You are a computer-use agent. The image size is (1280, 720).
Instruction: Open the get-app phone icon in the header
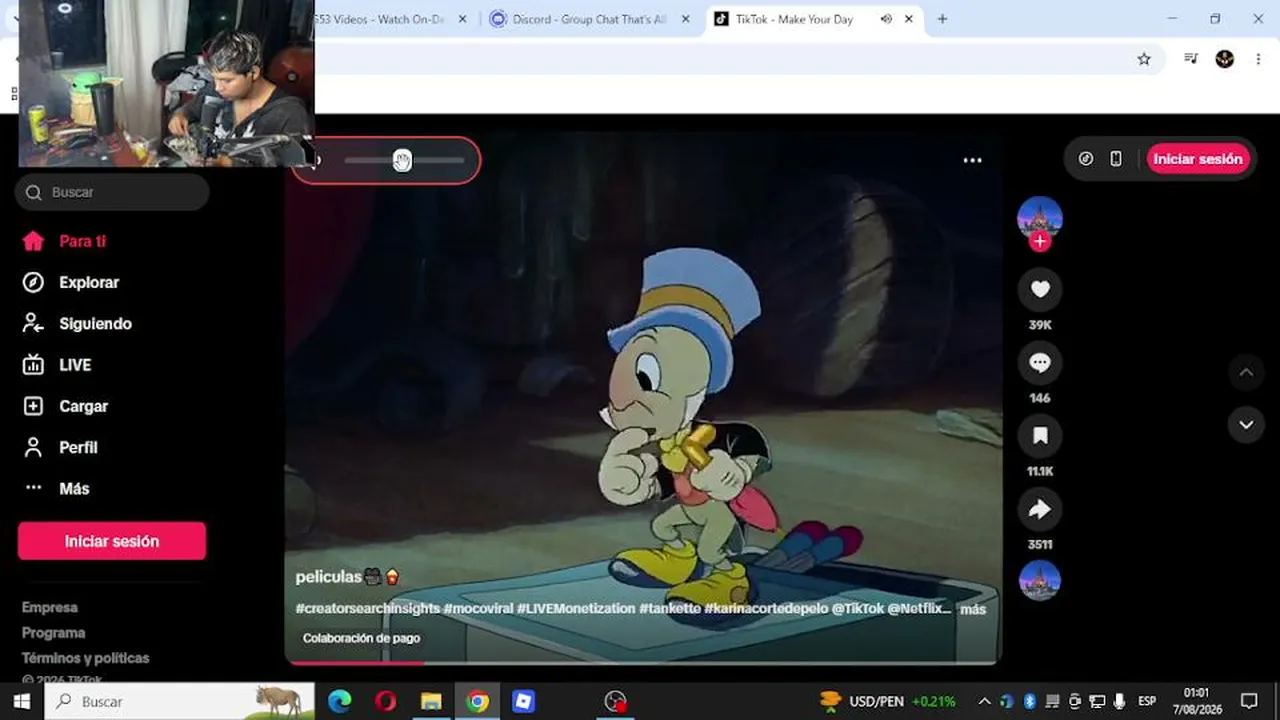(1116, 159)
